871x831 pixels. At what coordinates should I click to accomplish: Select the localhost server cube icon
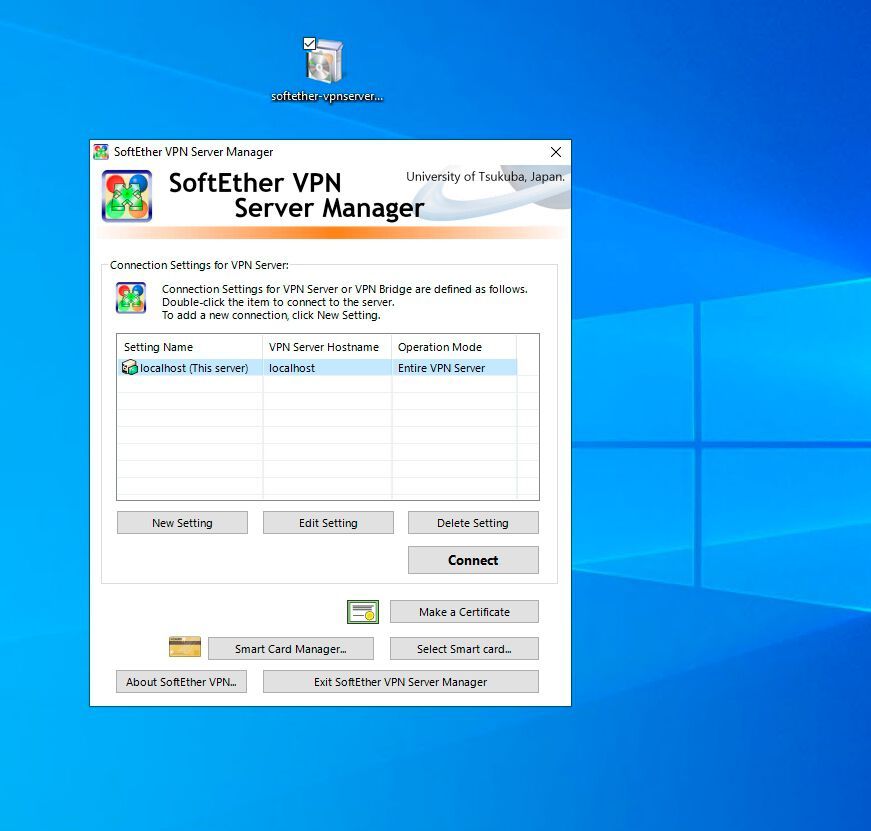pyautogui.click(x=129, y=367)
